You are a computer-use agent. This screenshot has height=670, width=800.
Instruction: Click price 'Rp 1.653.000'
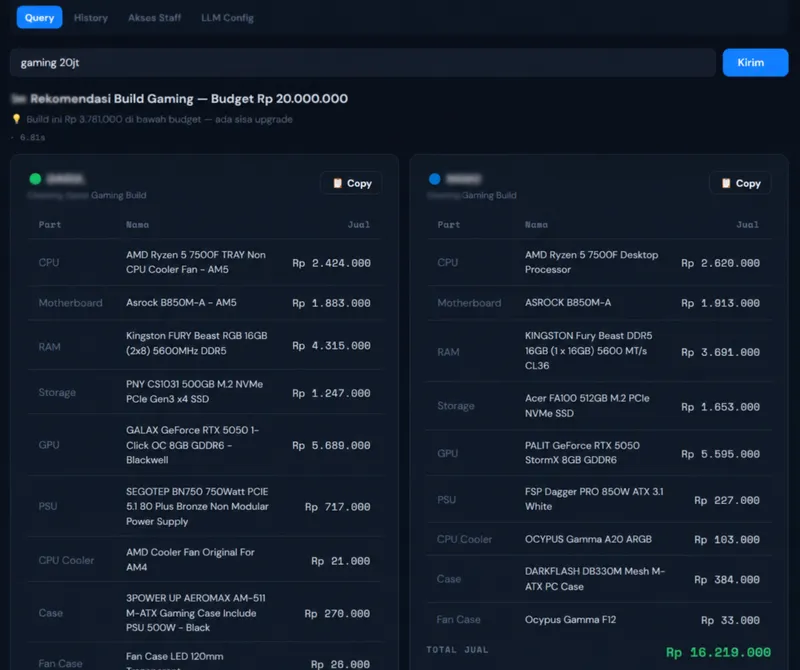tap(720, 407)
